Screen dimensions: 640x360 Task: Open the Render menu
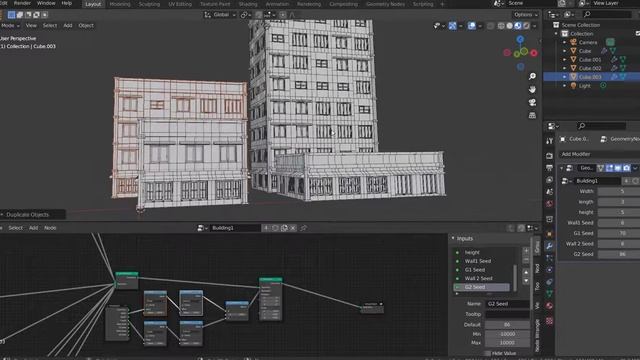[22, 3]
